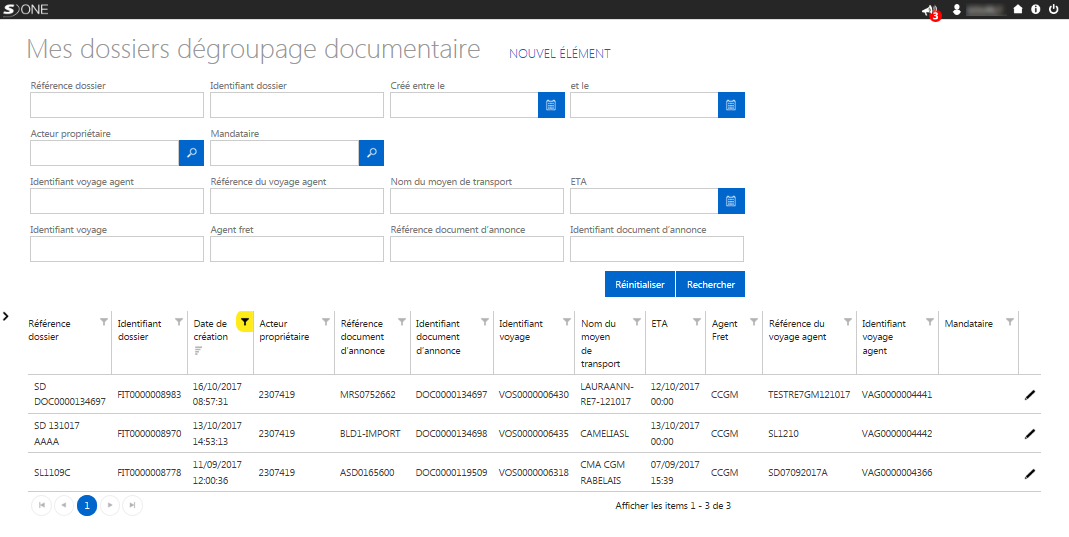The height and width of the screenshot is (537, 1069).
Task: Click reference BLD1-IMPORT
Action: click(x=370, y=433)
